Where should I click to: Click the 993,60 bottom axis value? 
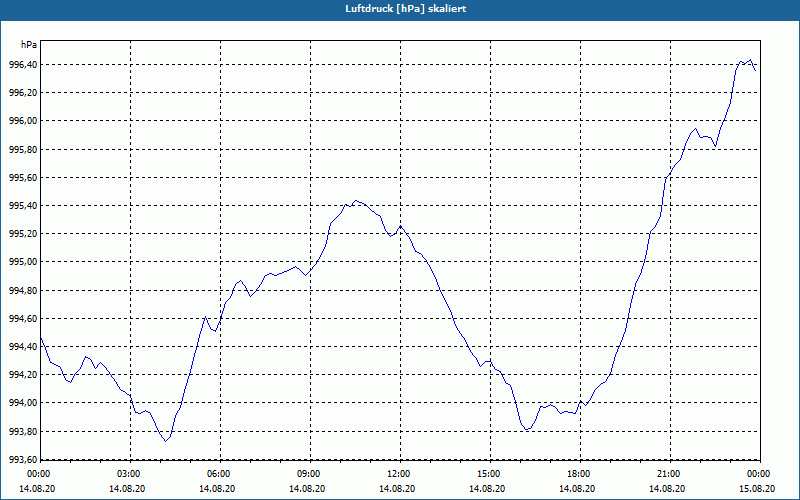point(23,459)
